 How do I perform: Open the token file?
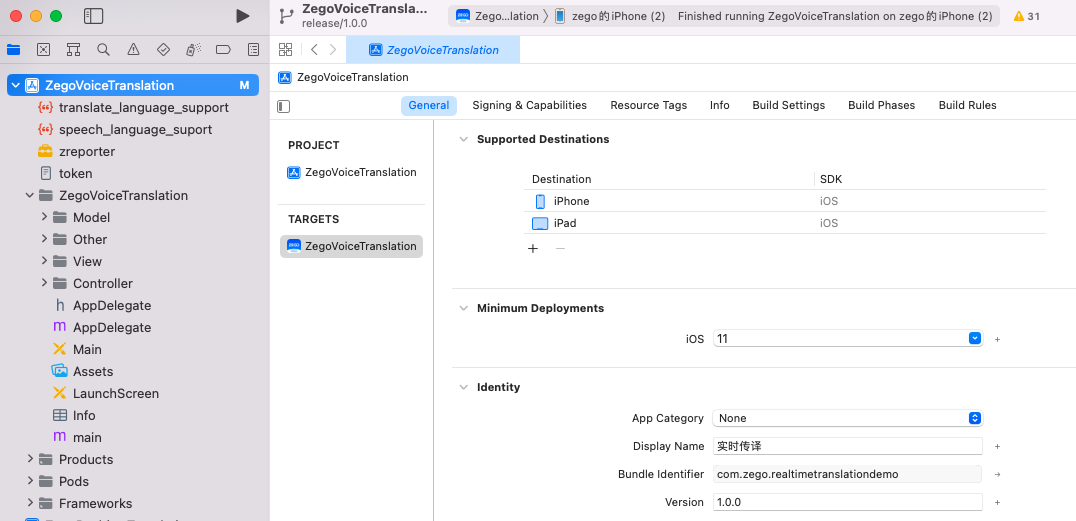tap(65, 174)
